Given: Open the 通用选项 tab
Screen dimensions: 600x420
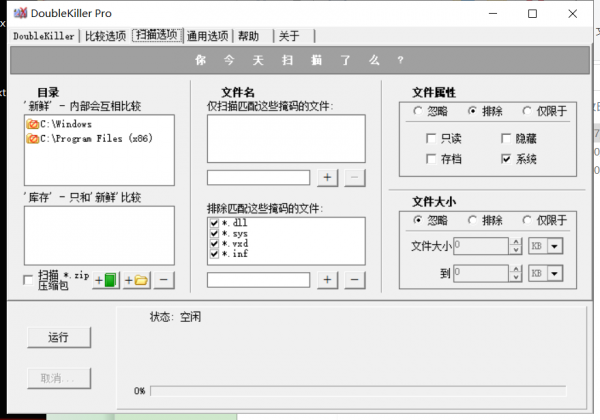Looking at the screenshot, I should pyautogui.click(x=207, y=36).
